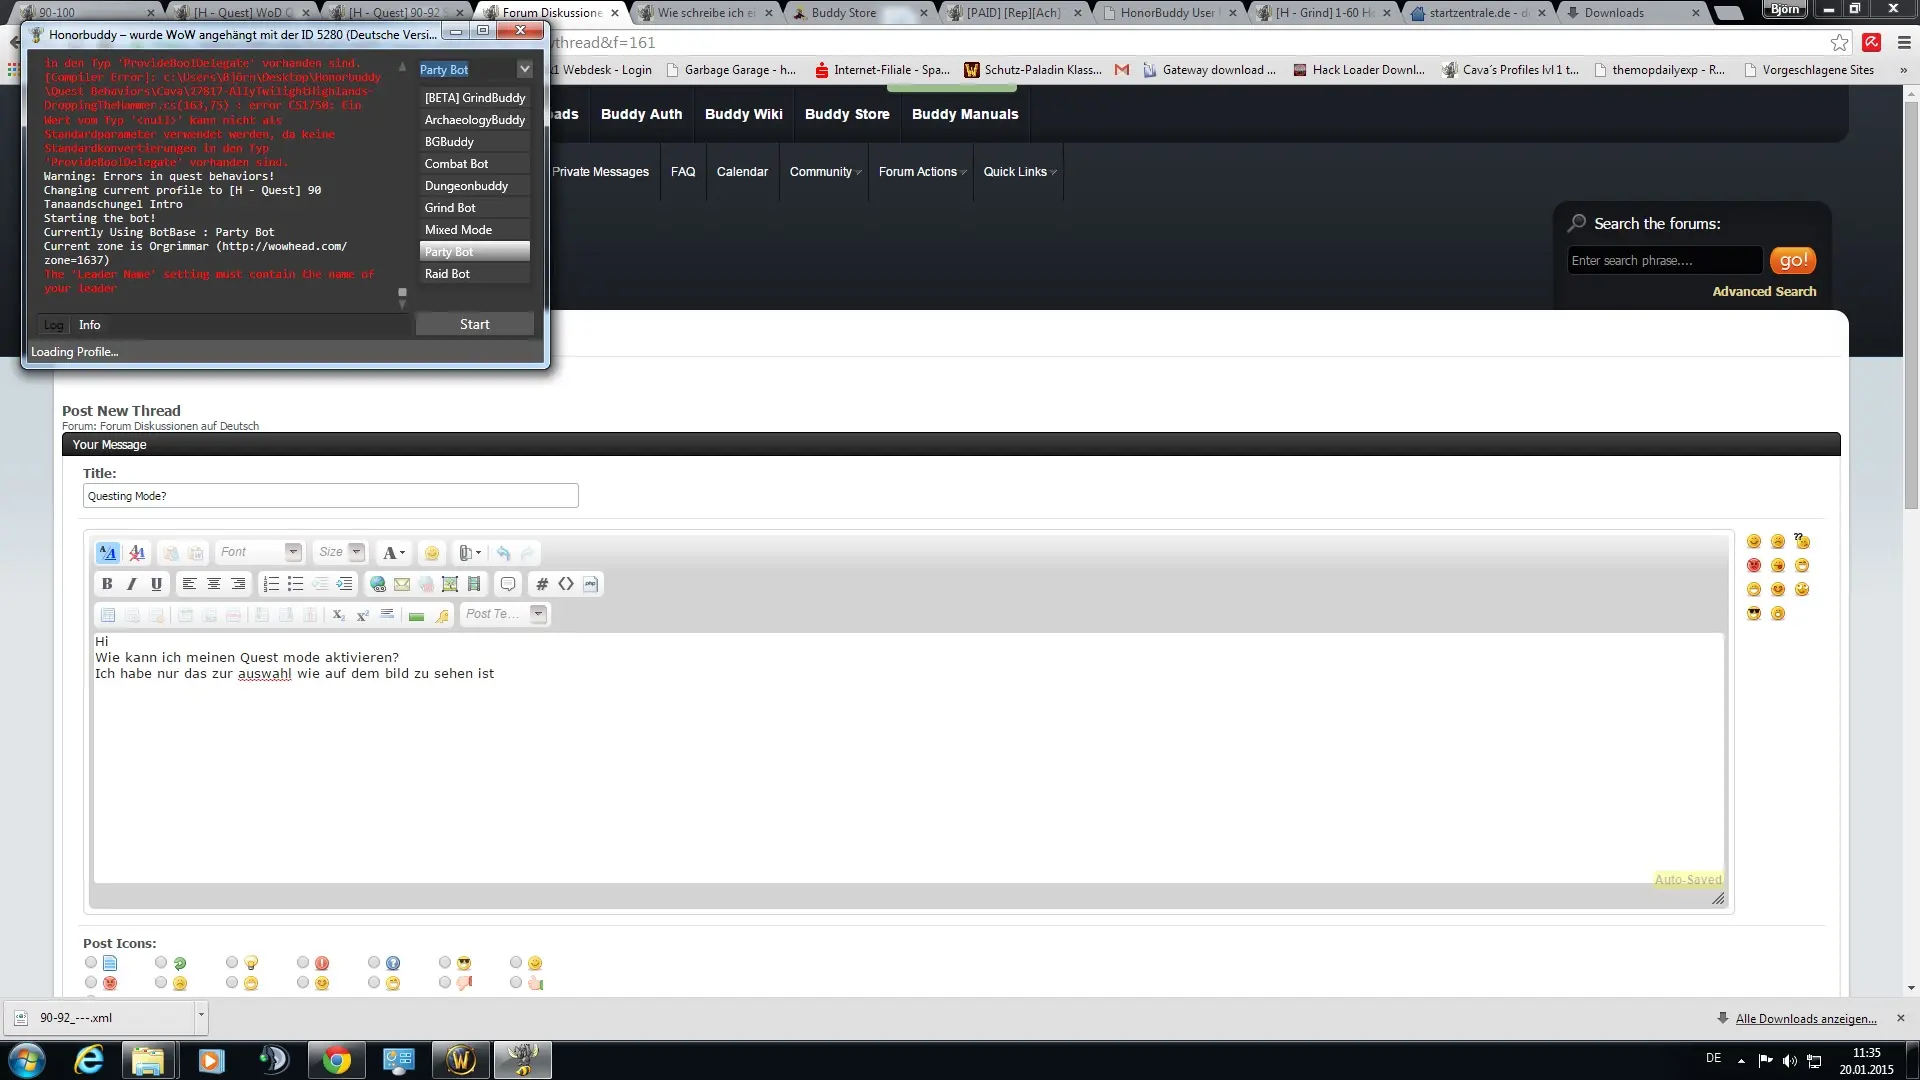Click Start in the Honorbuddy window
Viewport: 1920px width, 1080px height.
pos(474,324)
